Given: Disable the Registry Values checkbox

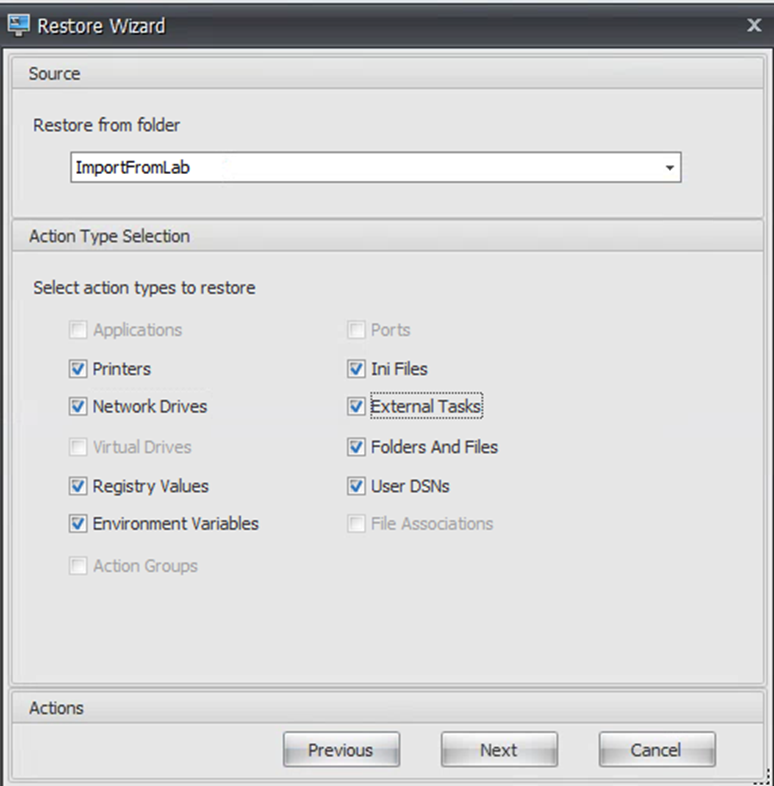Looking at the screenshot, I should [x=78, y=486].
